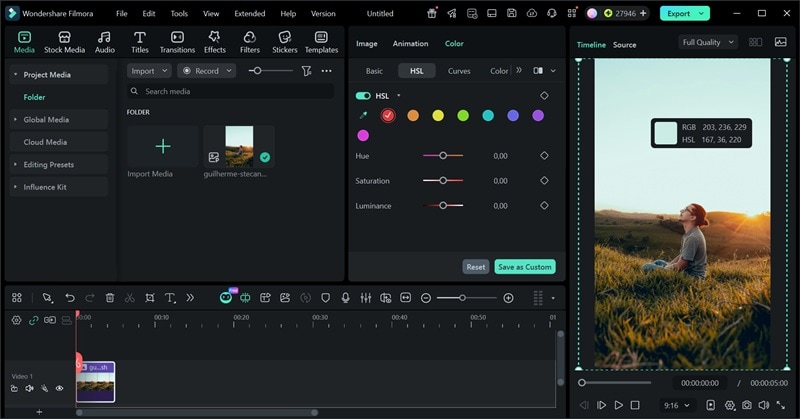800x419 pixels.
Task: Delete clip using trash icon
Action: [x=110, y=298]
